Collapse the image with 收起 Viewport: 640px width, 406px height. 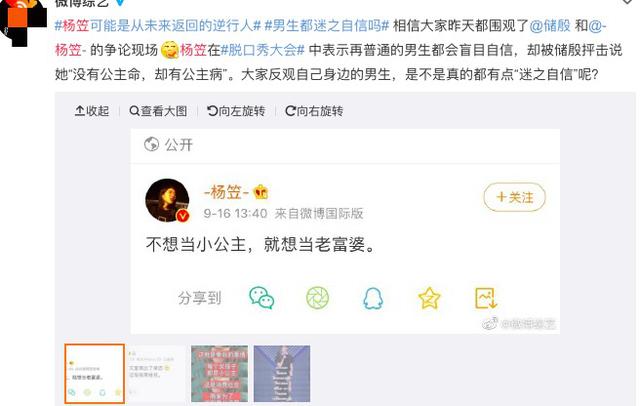pyautogui.click(x=92, y=111)
